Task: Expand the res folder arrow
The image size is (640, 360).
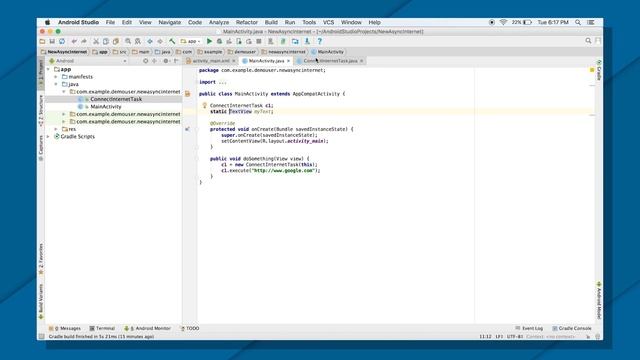Action: click(56, 129)
